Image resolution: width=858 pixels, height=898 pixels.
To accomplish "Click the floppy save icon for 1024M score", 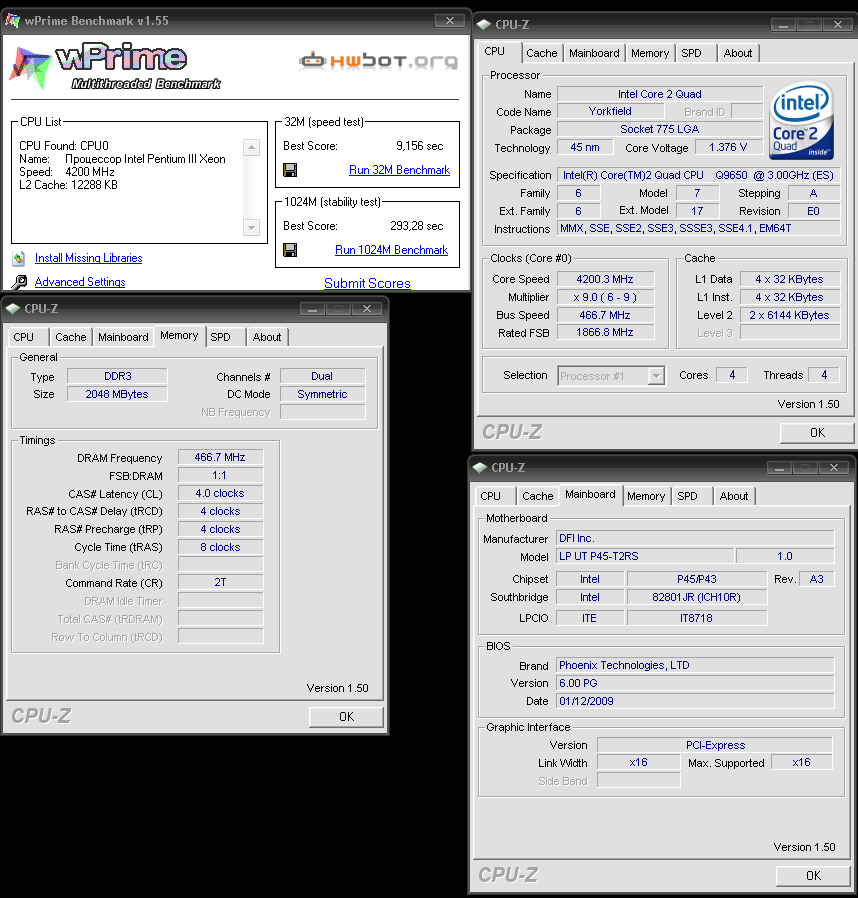I will (290, 250).
